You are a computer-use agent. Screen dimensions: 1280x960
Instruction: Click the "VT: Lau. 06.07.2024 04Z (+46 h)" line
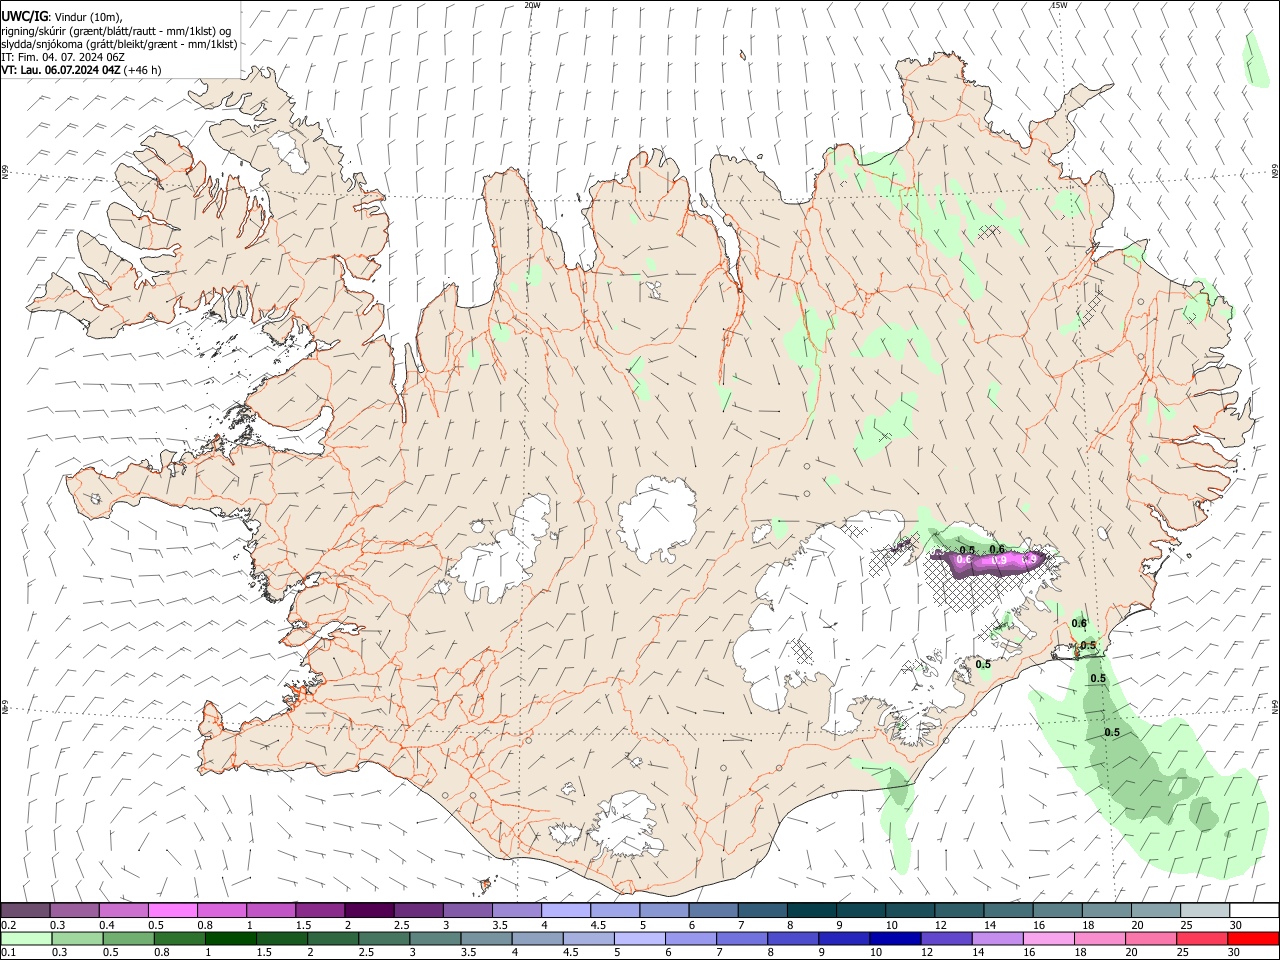(81, 70)
